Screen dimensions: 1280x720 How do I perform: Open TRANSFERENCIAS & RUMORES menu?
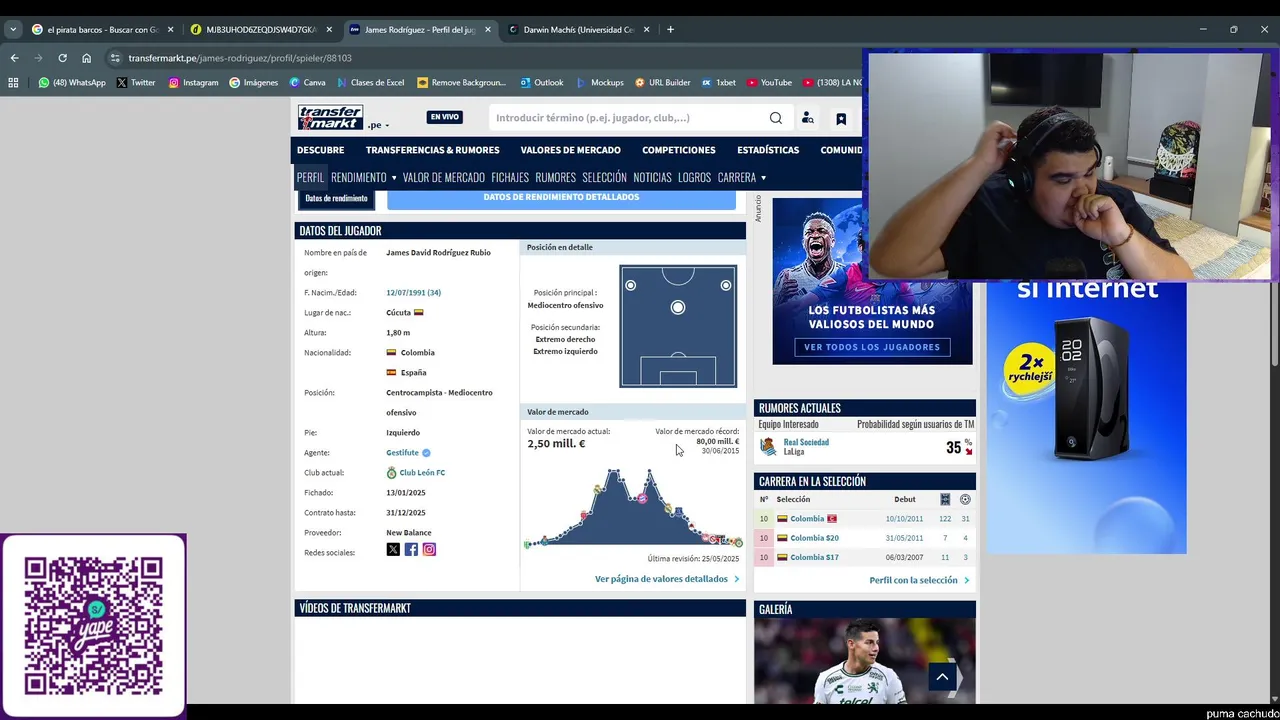[432, 150]
